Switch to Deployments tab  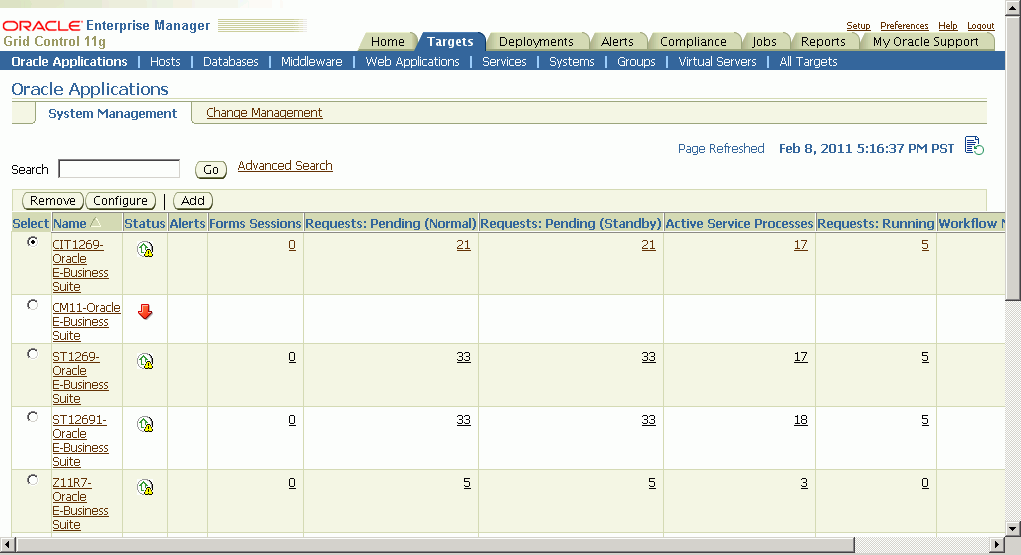(536, 42)
